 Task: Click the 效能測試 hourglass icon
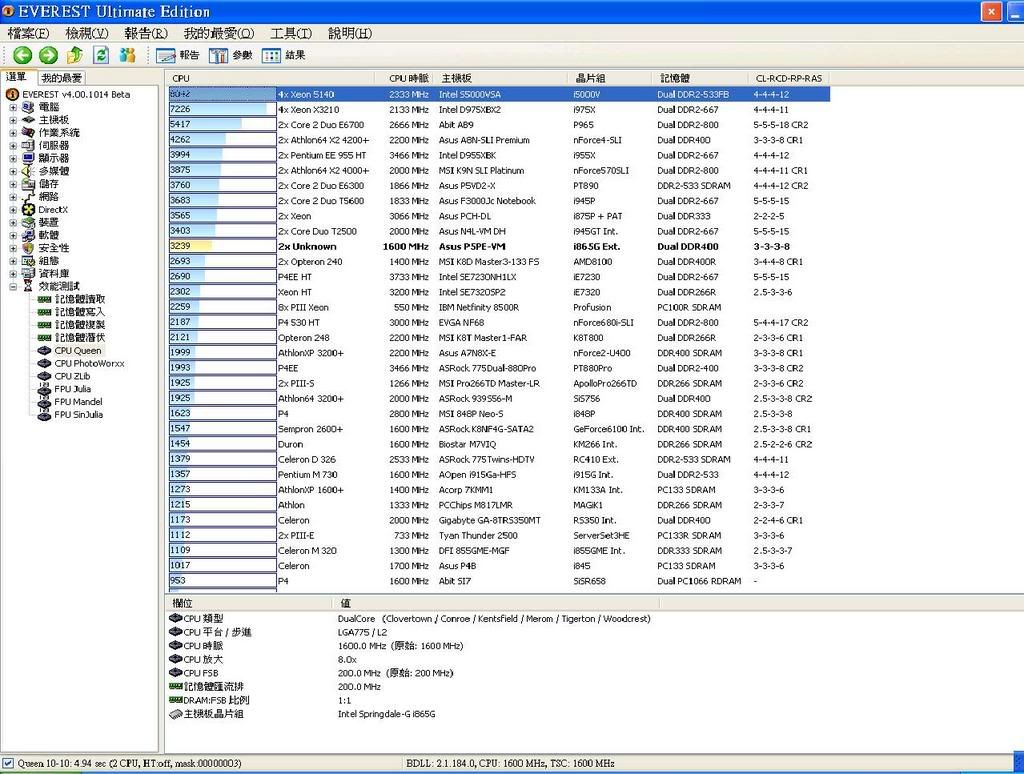tap(28, 286)
